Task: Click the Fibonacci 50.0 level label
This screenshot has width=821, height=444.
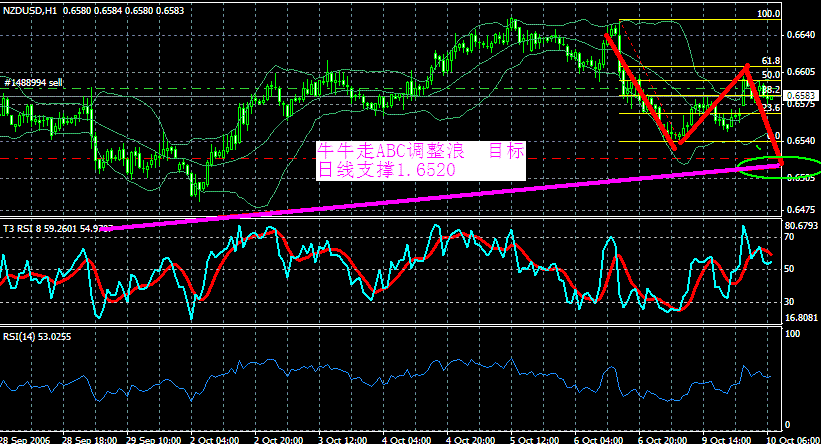Action: (x=771, y=74)
